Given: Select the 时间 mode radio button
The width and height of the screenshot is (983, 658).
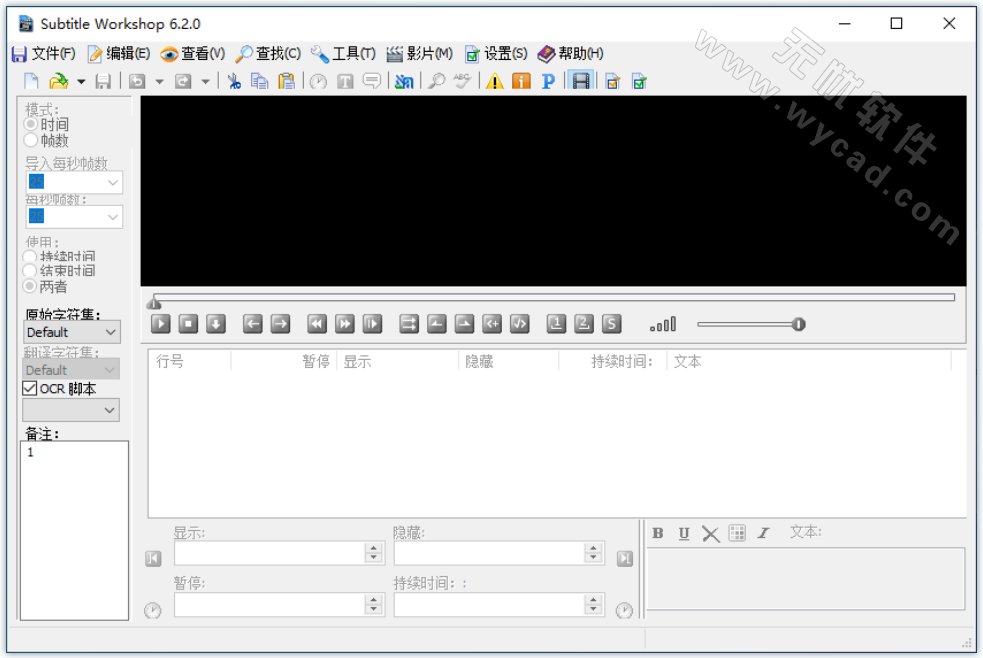Looking at the screenshot, I should [30, 124].
